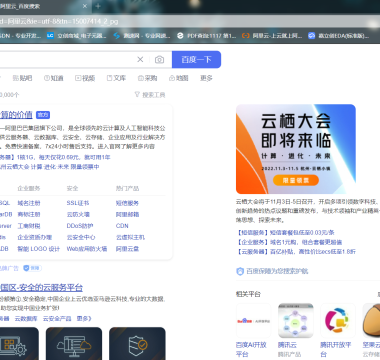The image size is (380, 360).
Task: Open 云栖大会 计算·进化·未来 promo link
Action: pos(50,167)
